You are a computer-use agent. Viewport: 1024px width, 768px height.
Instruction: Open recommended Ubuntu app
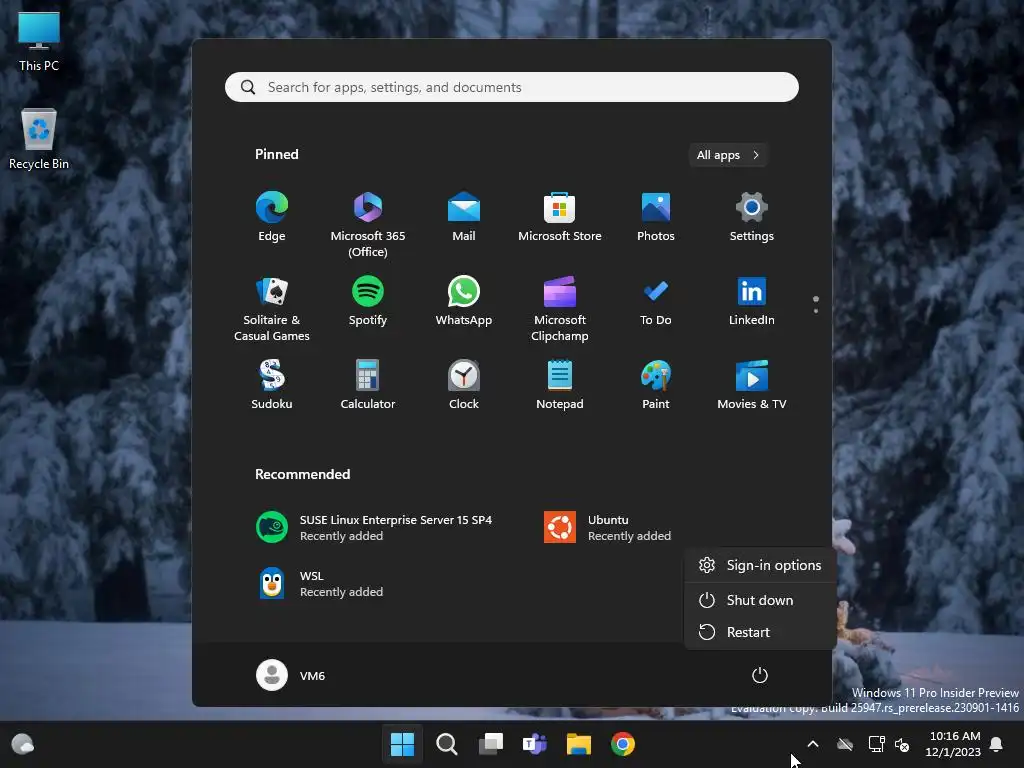coord(609,528)
